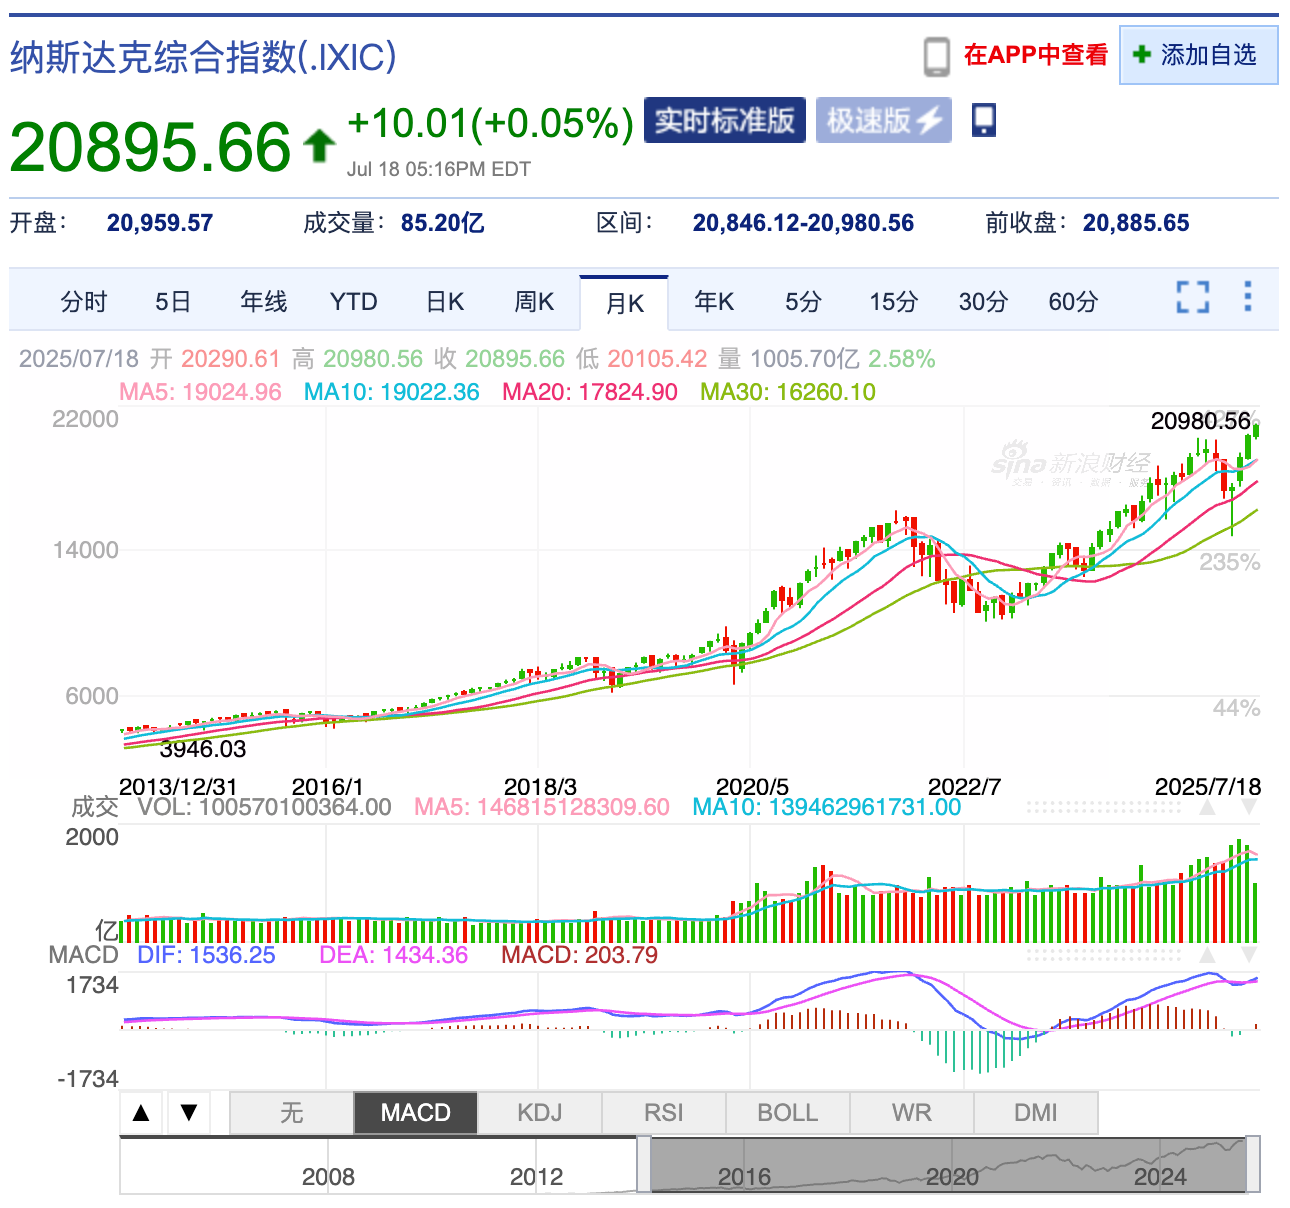Click the green plus icon on 添加自选
Screen dimensions: 1290x1208
point(1141,56)
